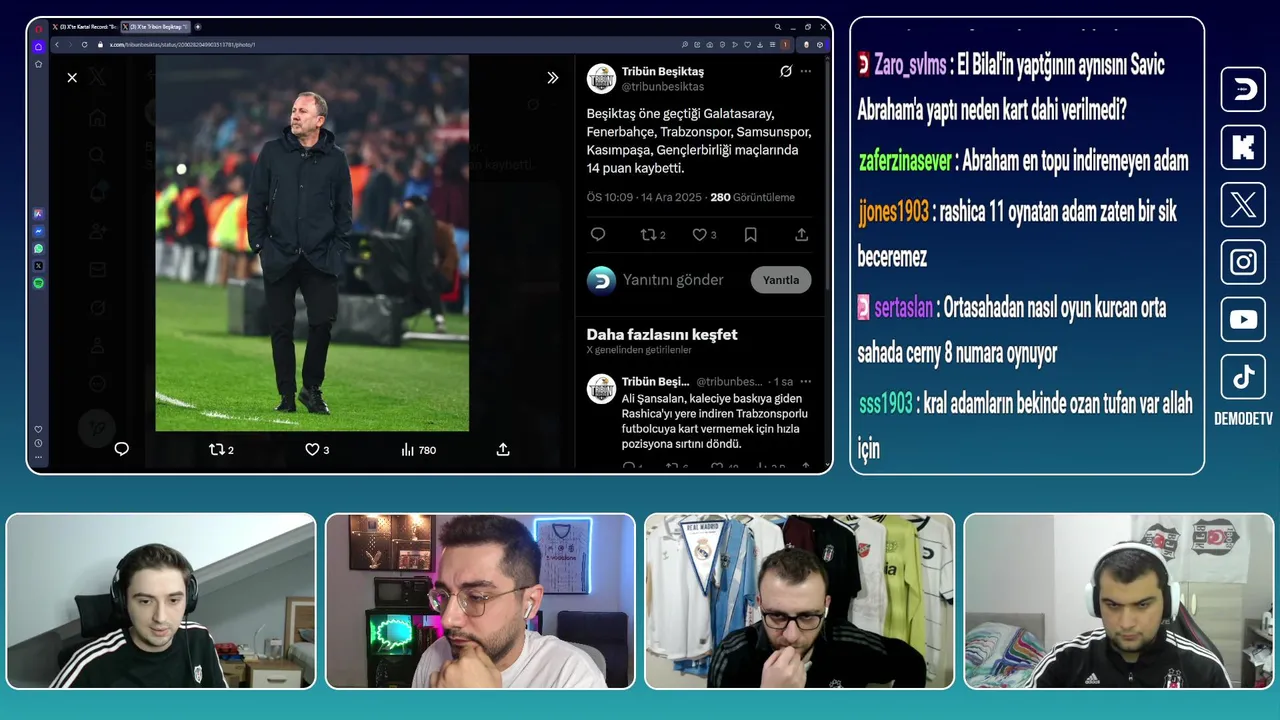This screenshot has height=720, width=1280.
Task: Open the '280 Görüntüleme' view count
Action: pos(752,197)
